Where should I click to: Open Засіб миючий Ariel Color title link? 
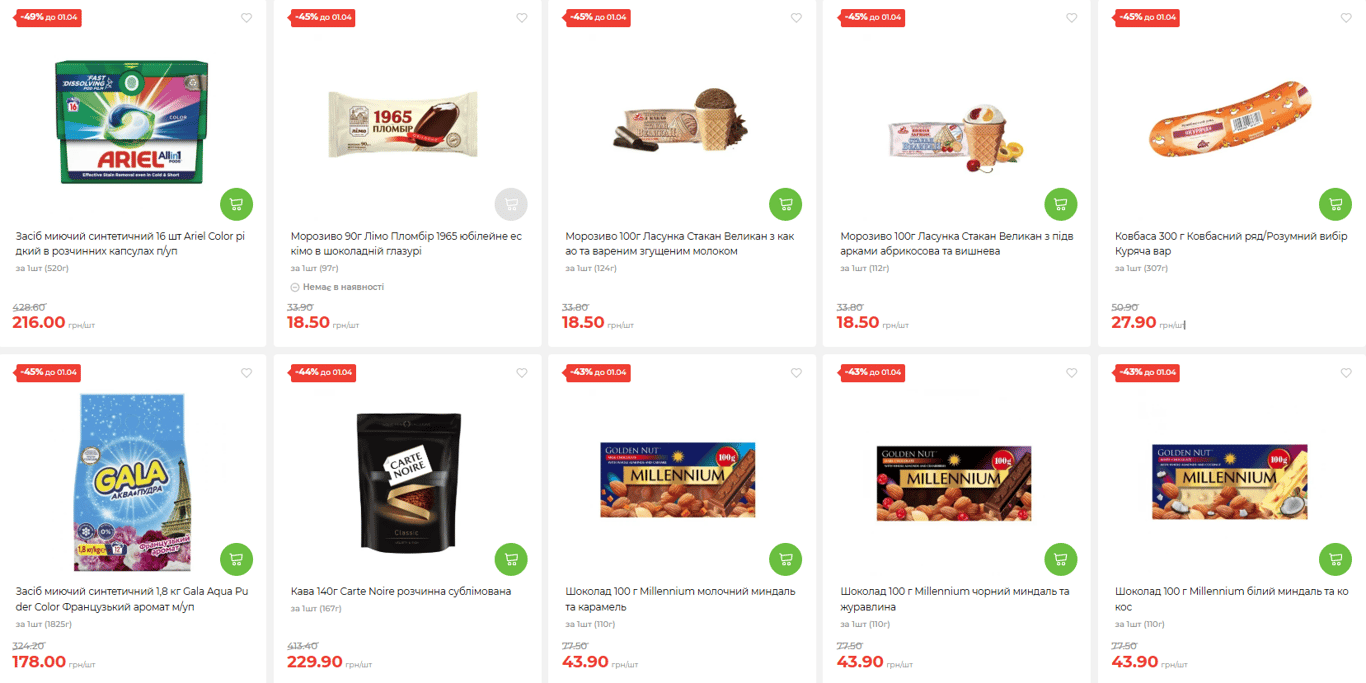click(130, 244)
